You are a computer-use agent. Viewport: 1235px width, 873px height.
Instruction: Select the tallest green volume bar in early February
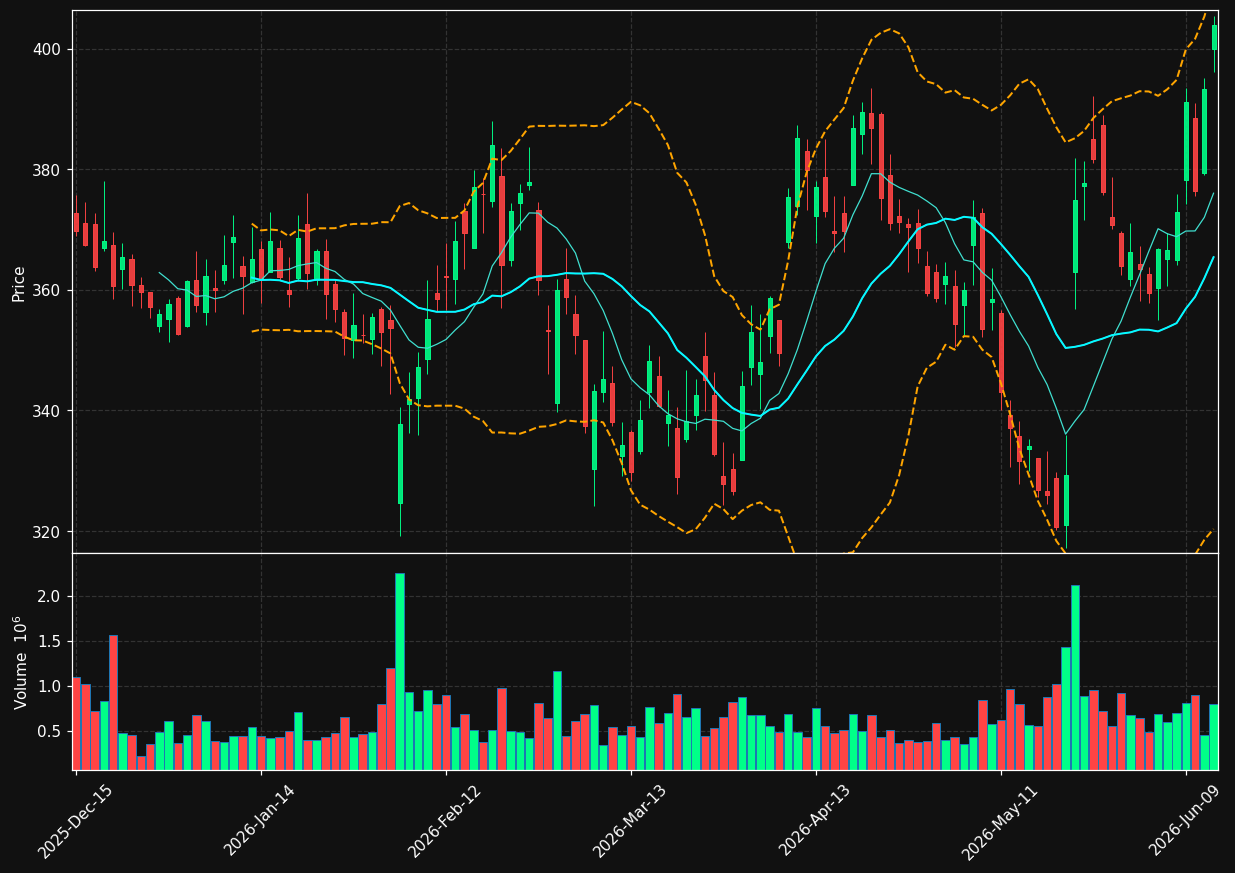(400, 671)
